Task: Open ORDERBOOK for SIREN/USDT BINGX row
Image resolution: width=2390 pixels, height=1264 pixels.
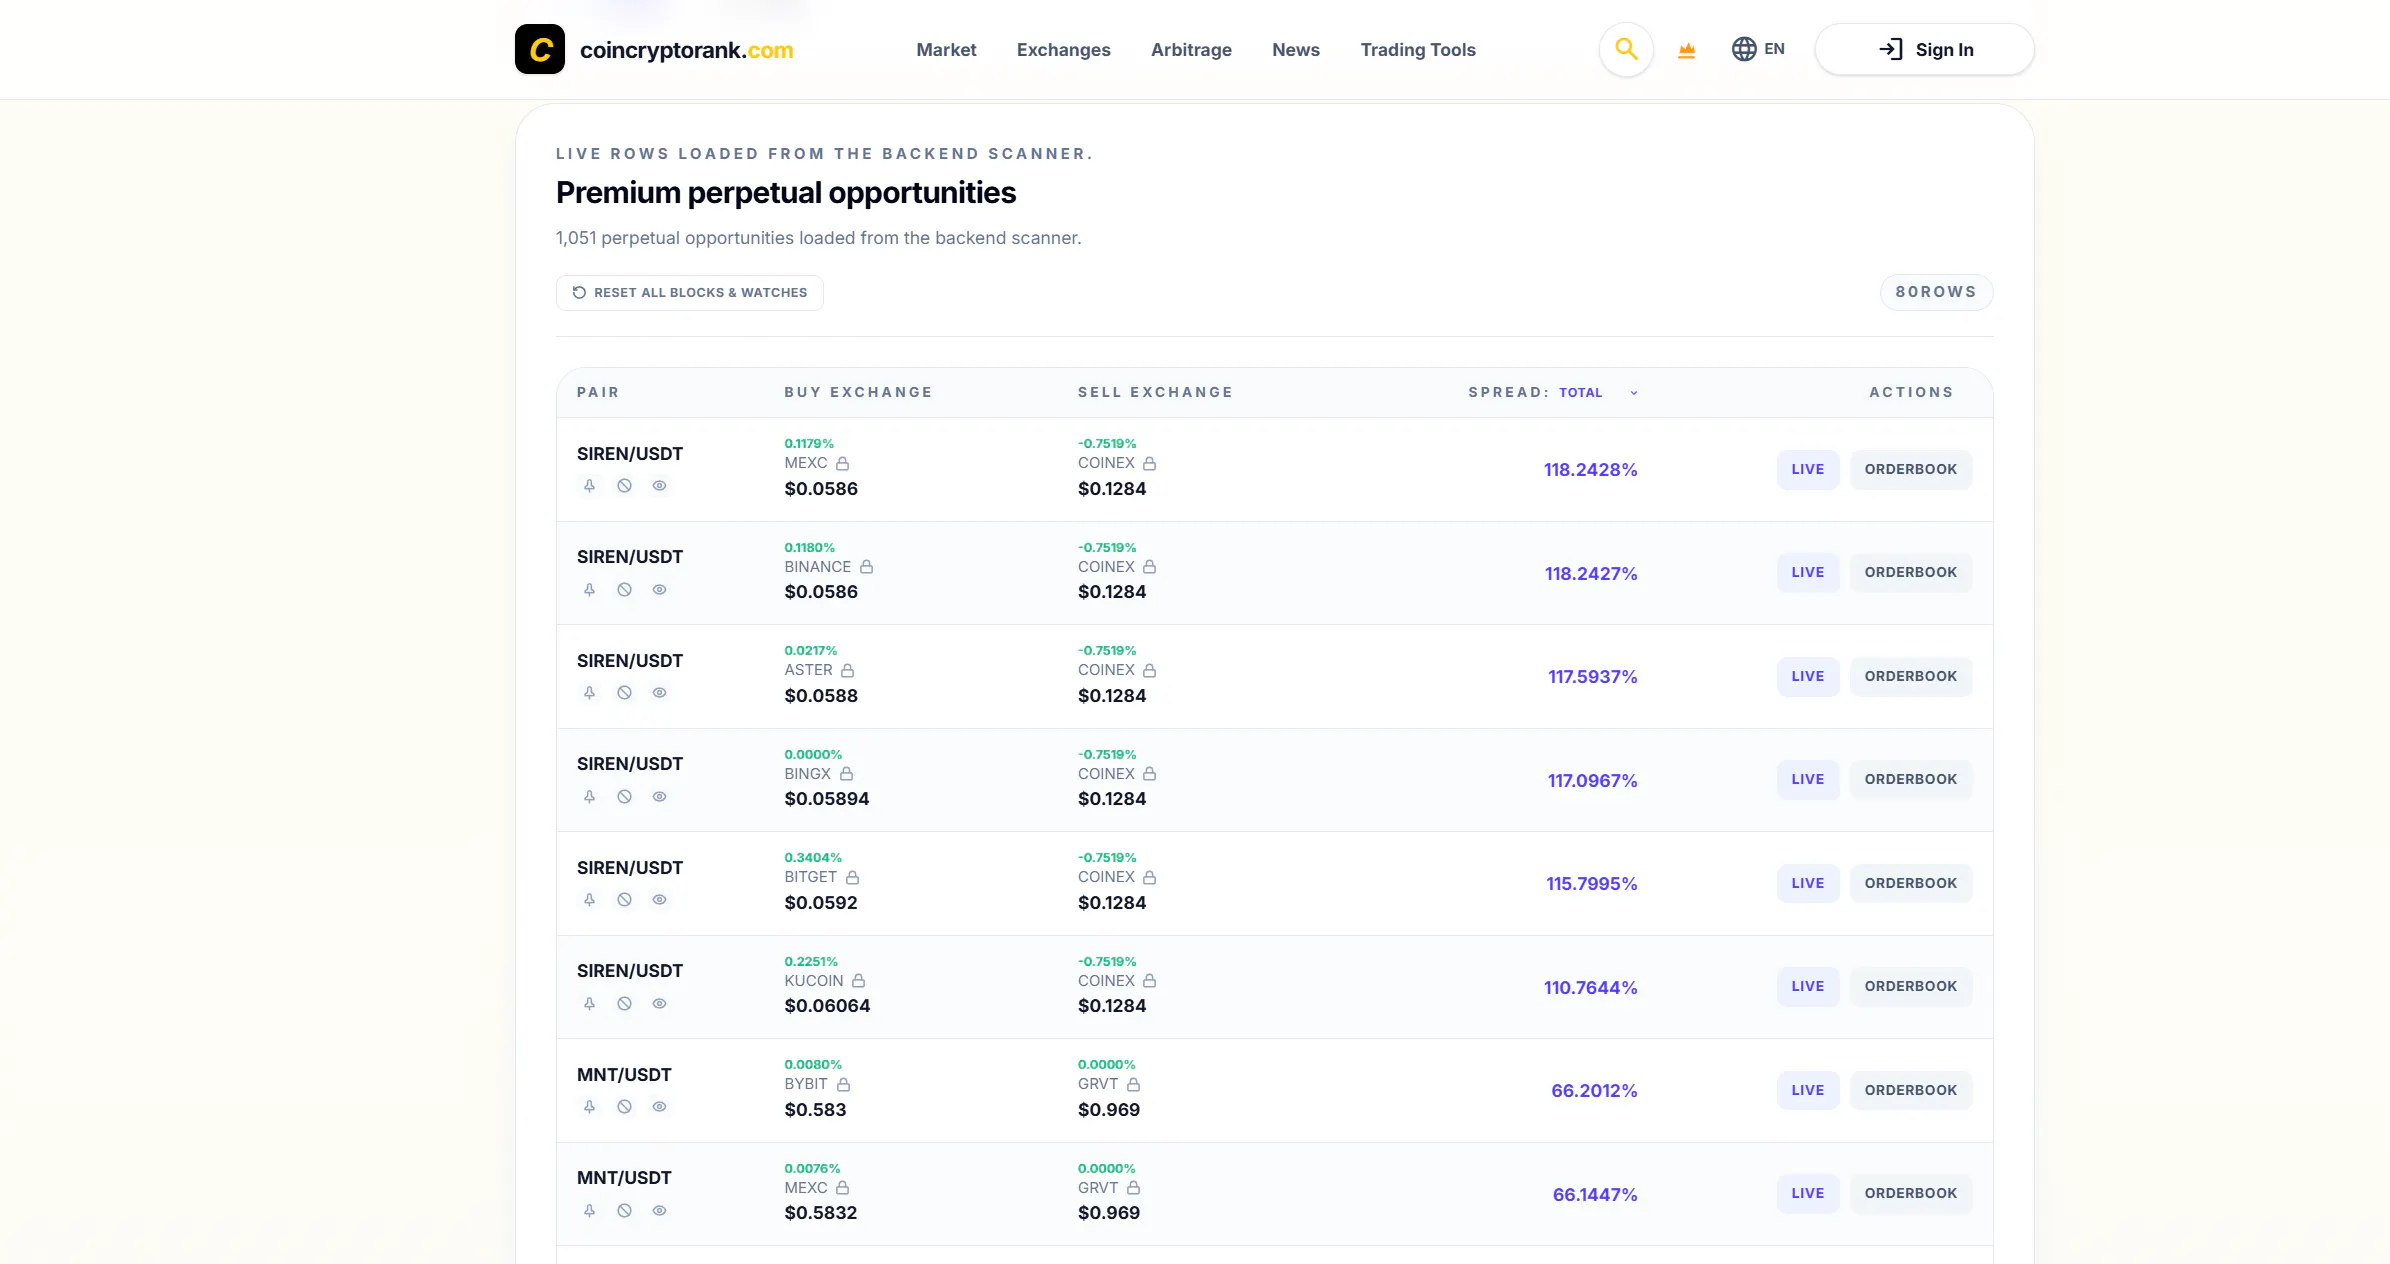Action: pyautogui.click(x=1910, y=780)
